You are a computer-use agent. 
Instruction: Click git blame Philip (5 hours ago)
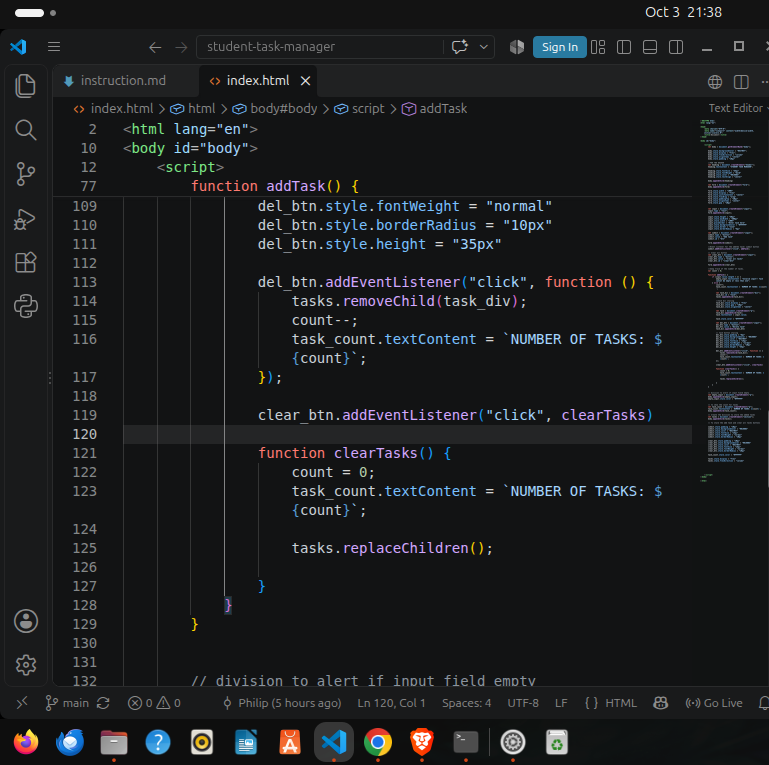coord(282,703)
